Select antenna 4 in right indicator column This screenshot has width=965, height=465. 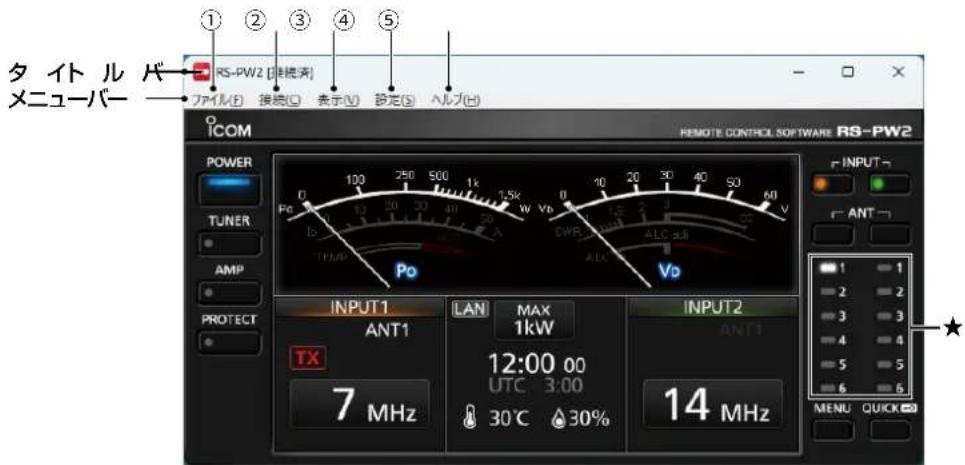click(x=888, y=339)
